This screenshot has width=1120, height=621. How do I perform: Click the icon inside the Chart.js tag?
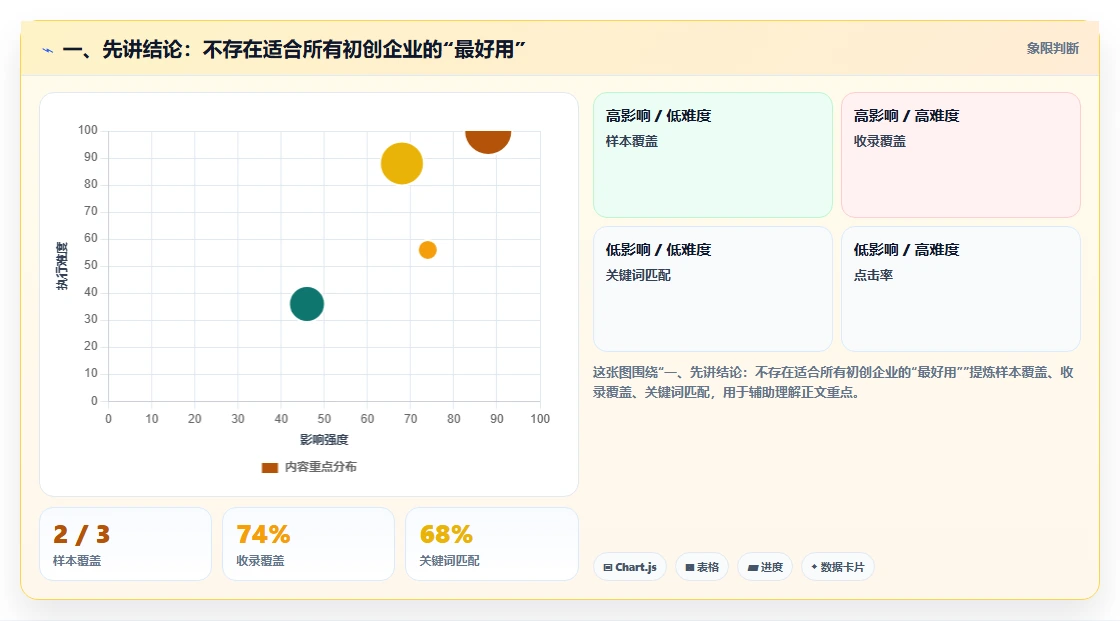608,567
